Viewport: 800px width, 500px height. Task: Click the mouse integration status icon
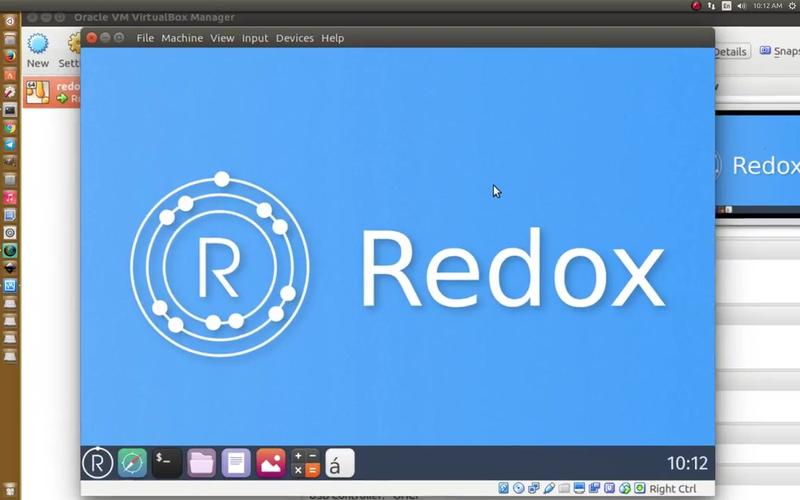coord(624,488)
